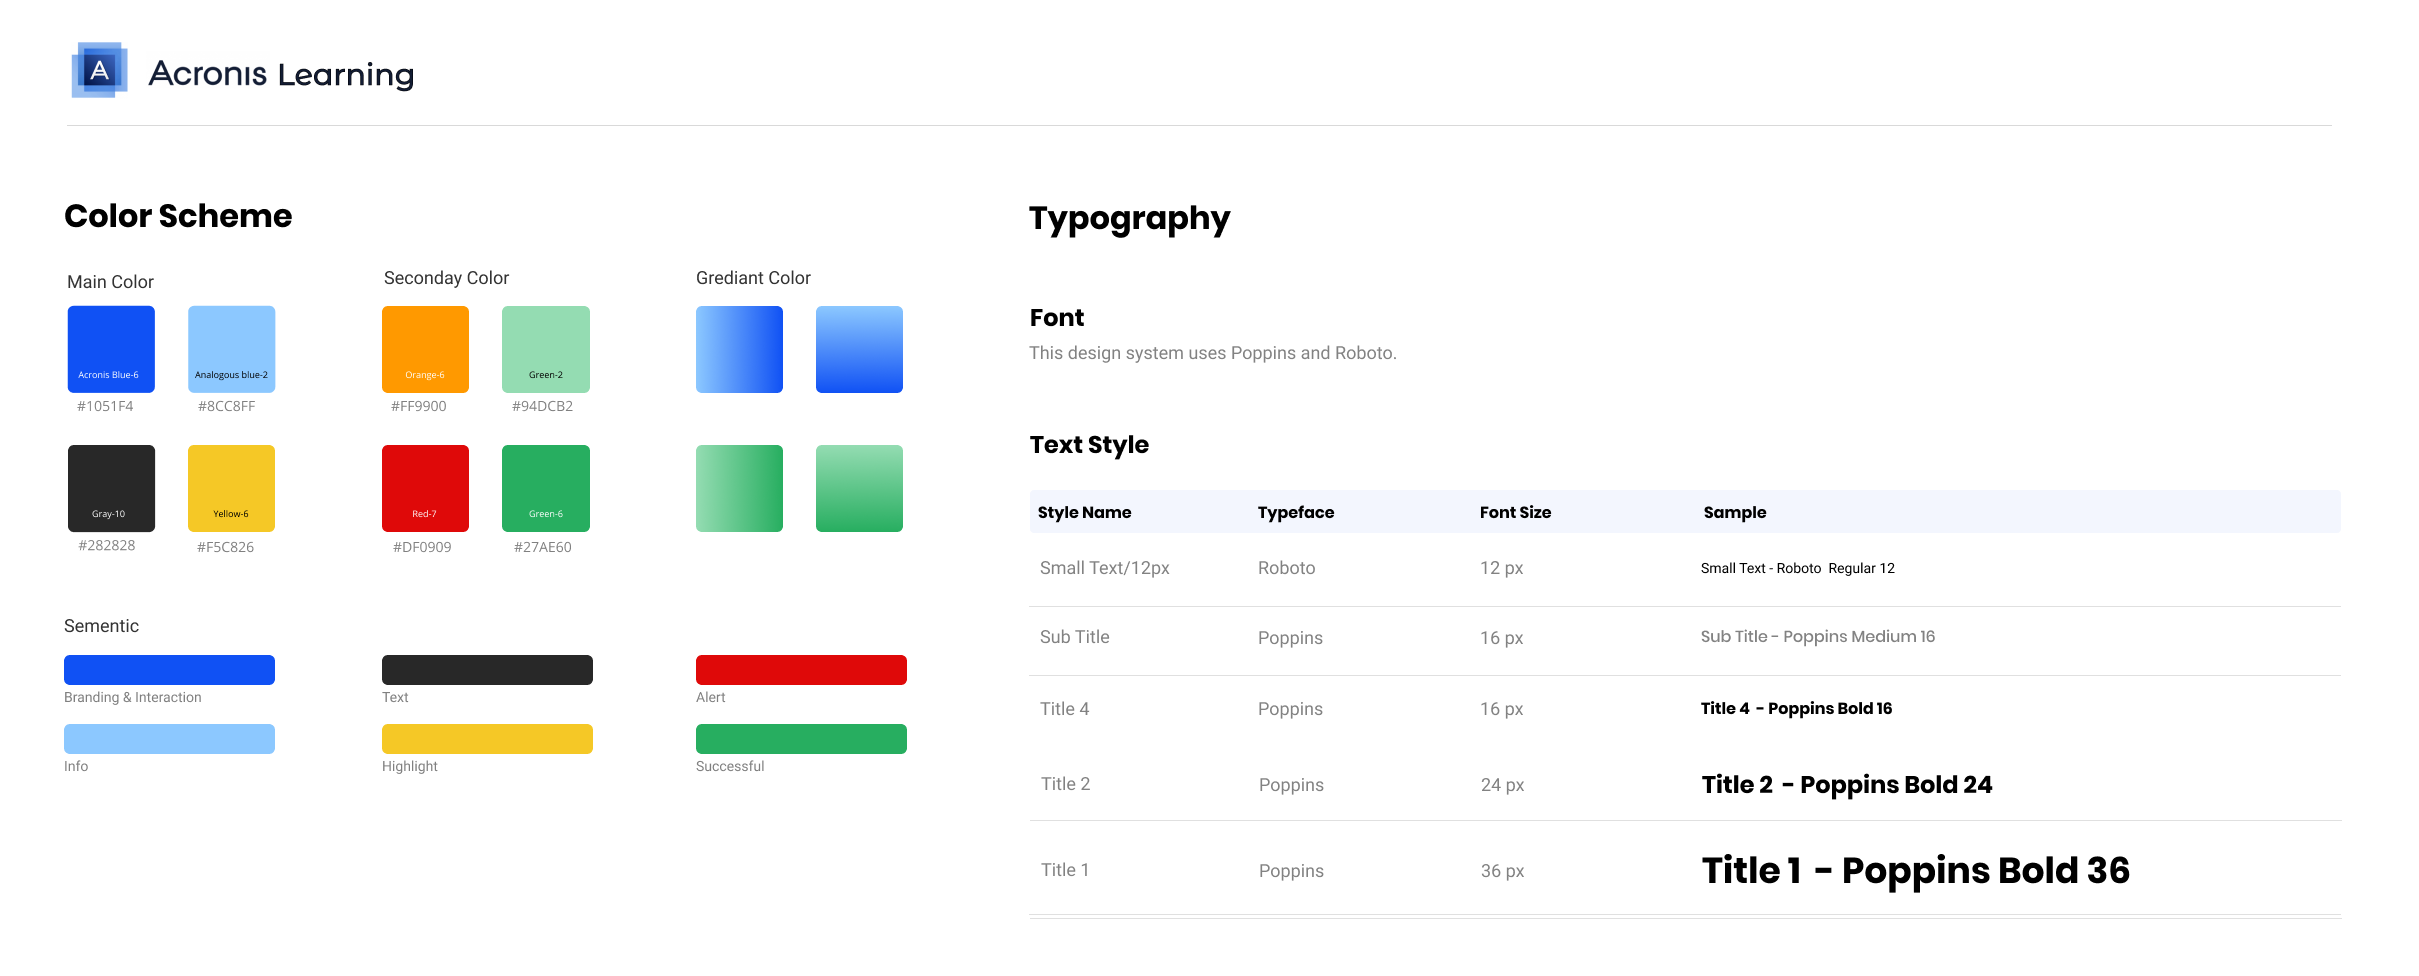
Task: Select the Alert red semantic bar
Action: coord(801,669)
